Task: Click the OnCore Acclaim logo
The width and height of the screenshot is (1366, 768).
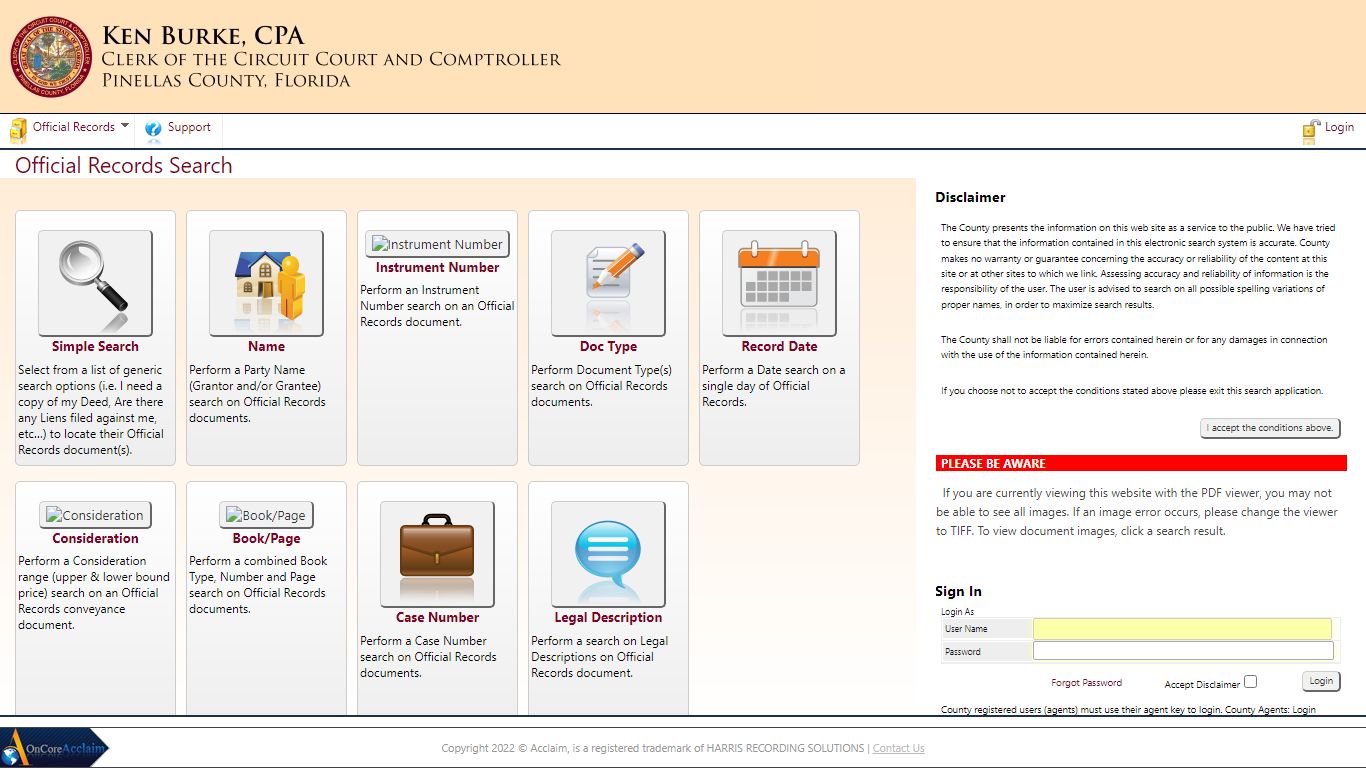Action: (x=55, y=748)
